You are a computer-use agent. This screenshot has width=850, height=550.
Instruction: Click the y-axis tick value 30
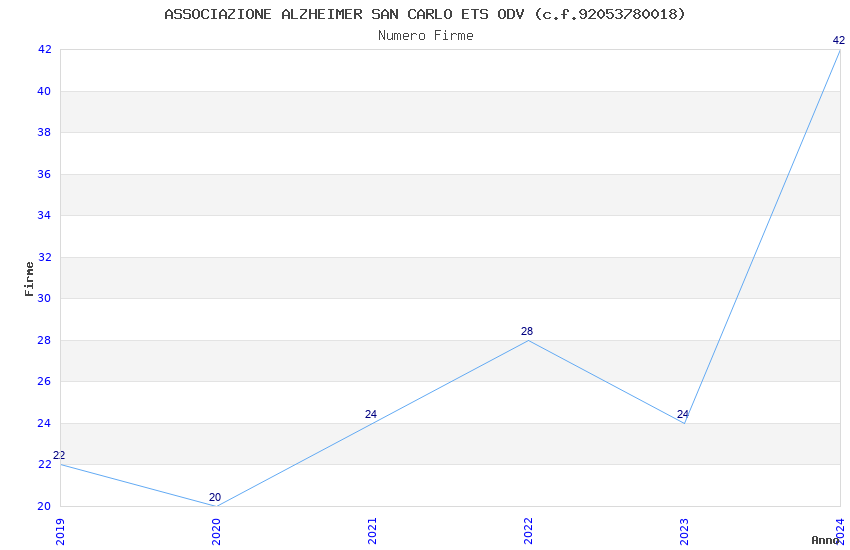[44, 298]
